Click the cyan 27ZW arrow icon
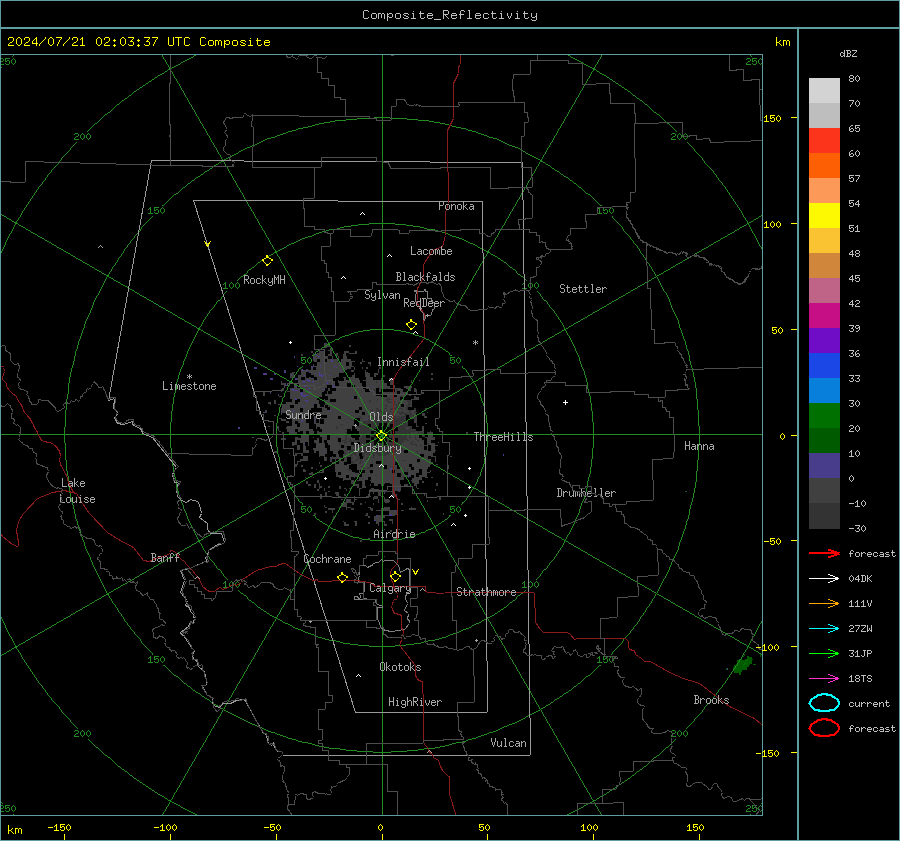 (x=824, y=629)
